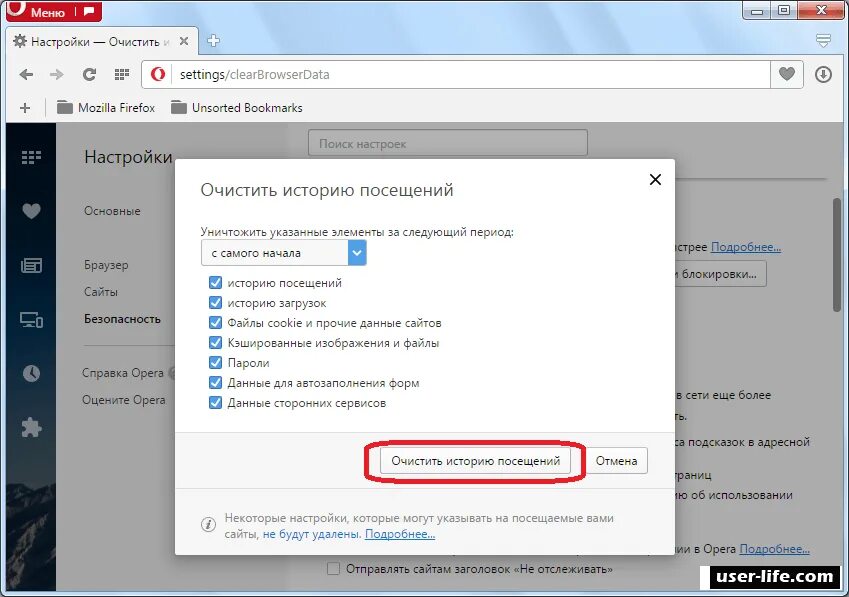Select 'Безопасность' settings section
This screenshot has width=849, height=597.
click(122, 319)
